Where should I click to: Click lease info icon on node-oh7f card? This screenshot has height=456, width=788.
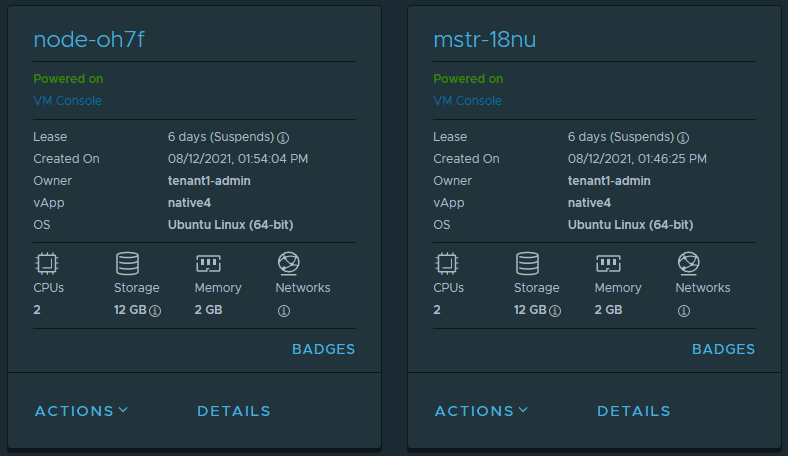[x=283, y=137]
